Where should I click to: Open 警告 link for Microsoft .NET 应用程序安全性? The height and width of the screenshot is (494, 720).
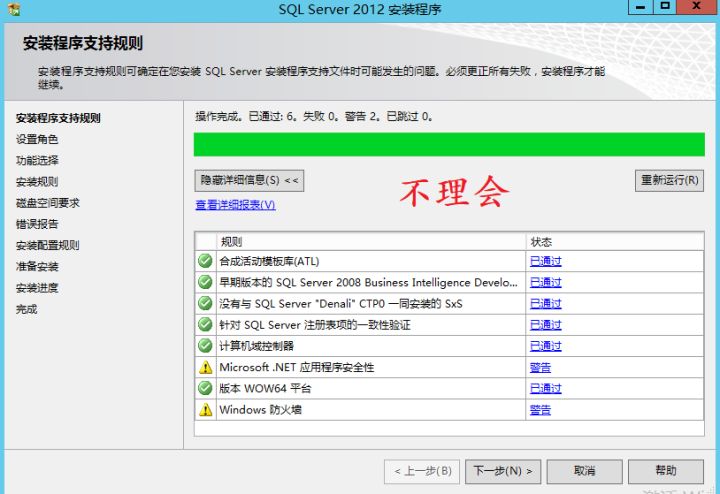coord(540,367)
